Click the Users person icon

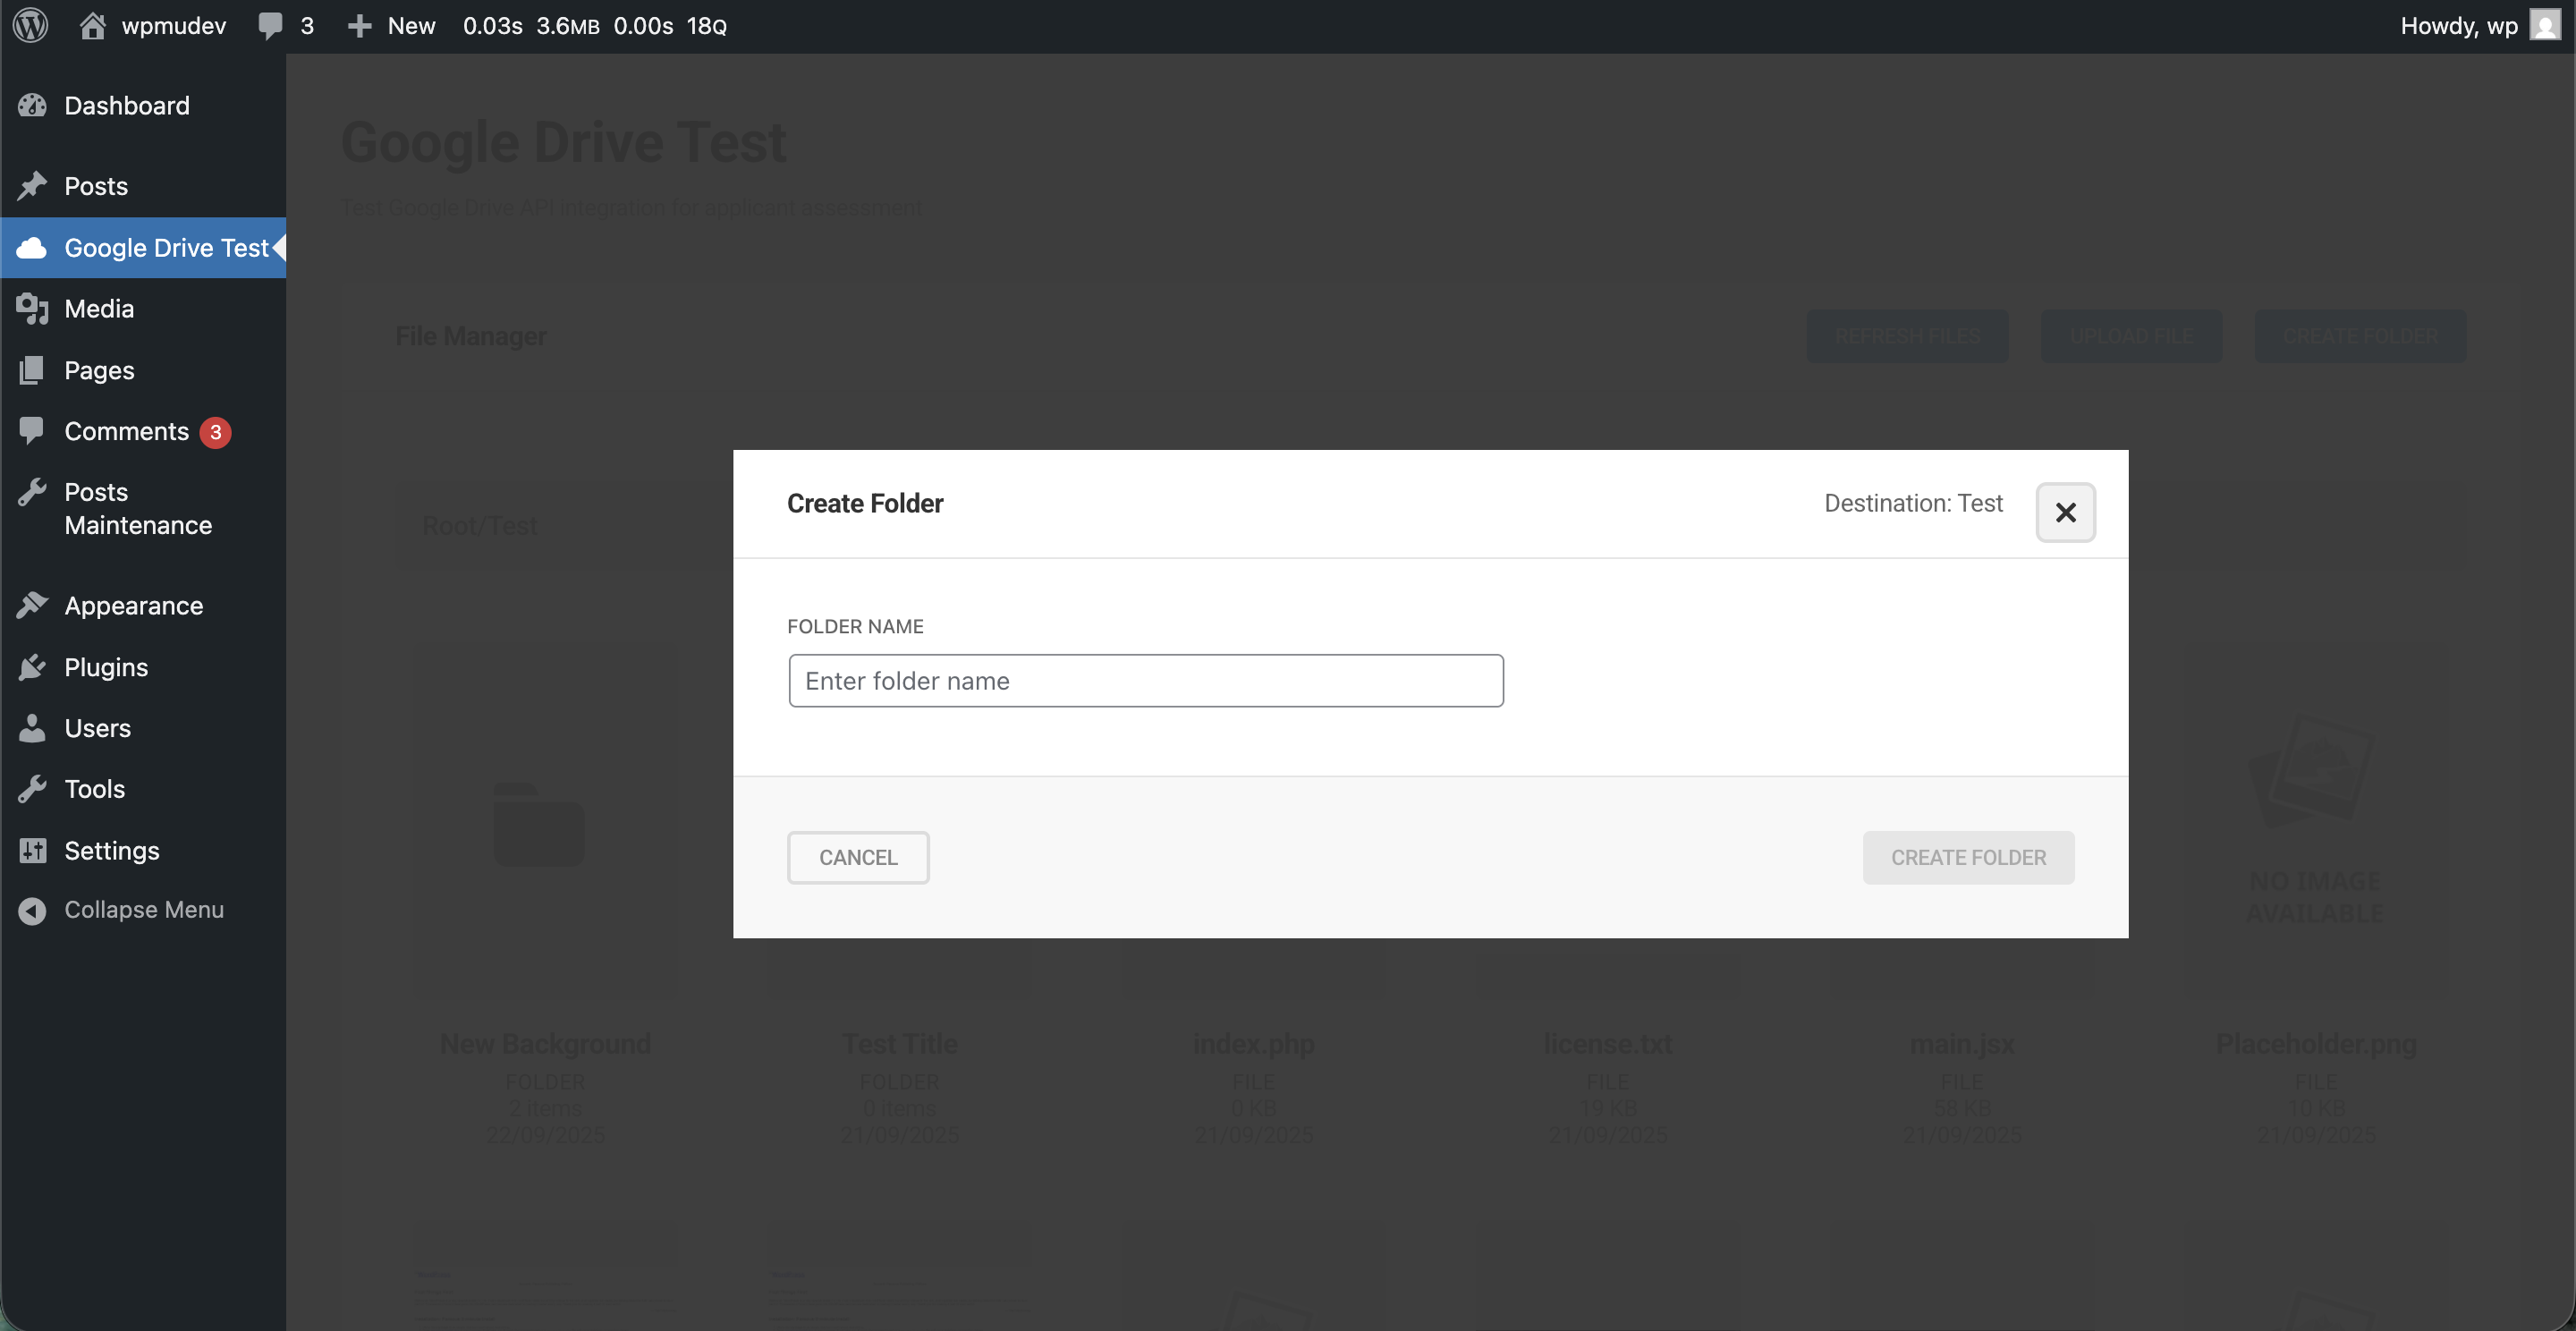(32, 728)
